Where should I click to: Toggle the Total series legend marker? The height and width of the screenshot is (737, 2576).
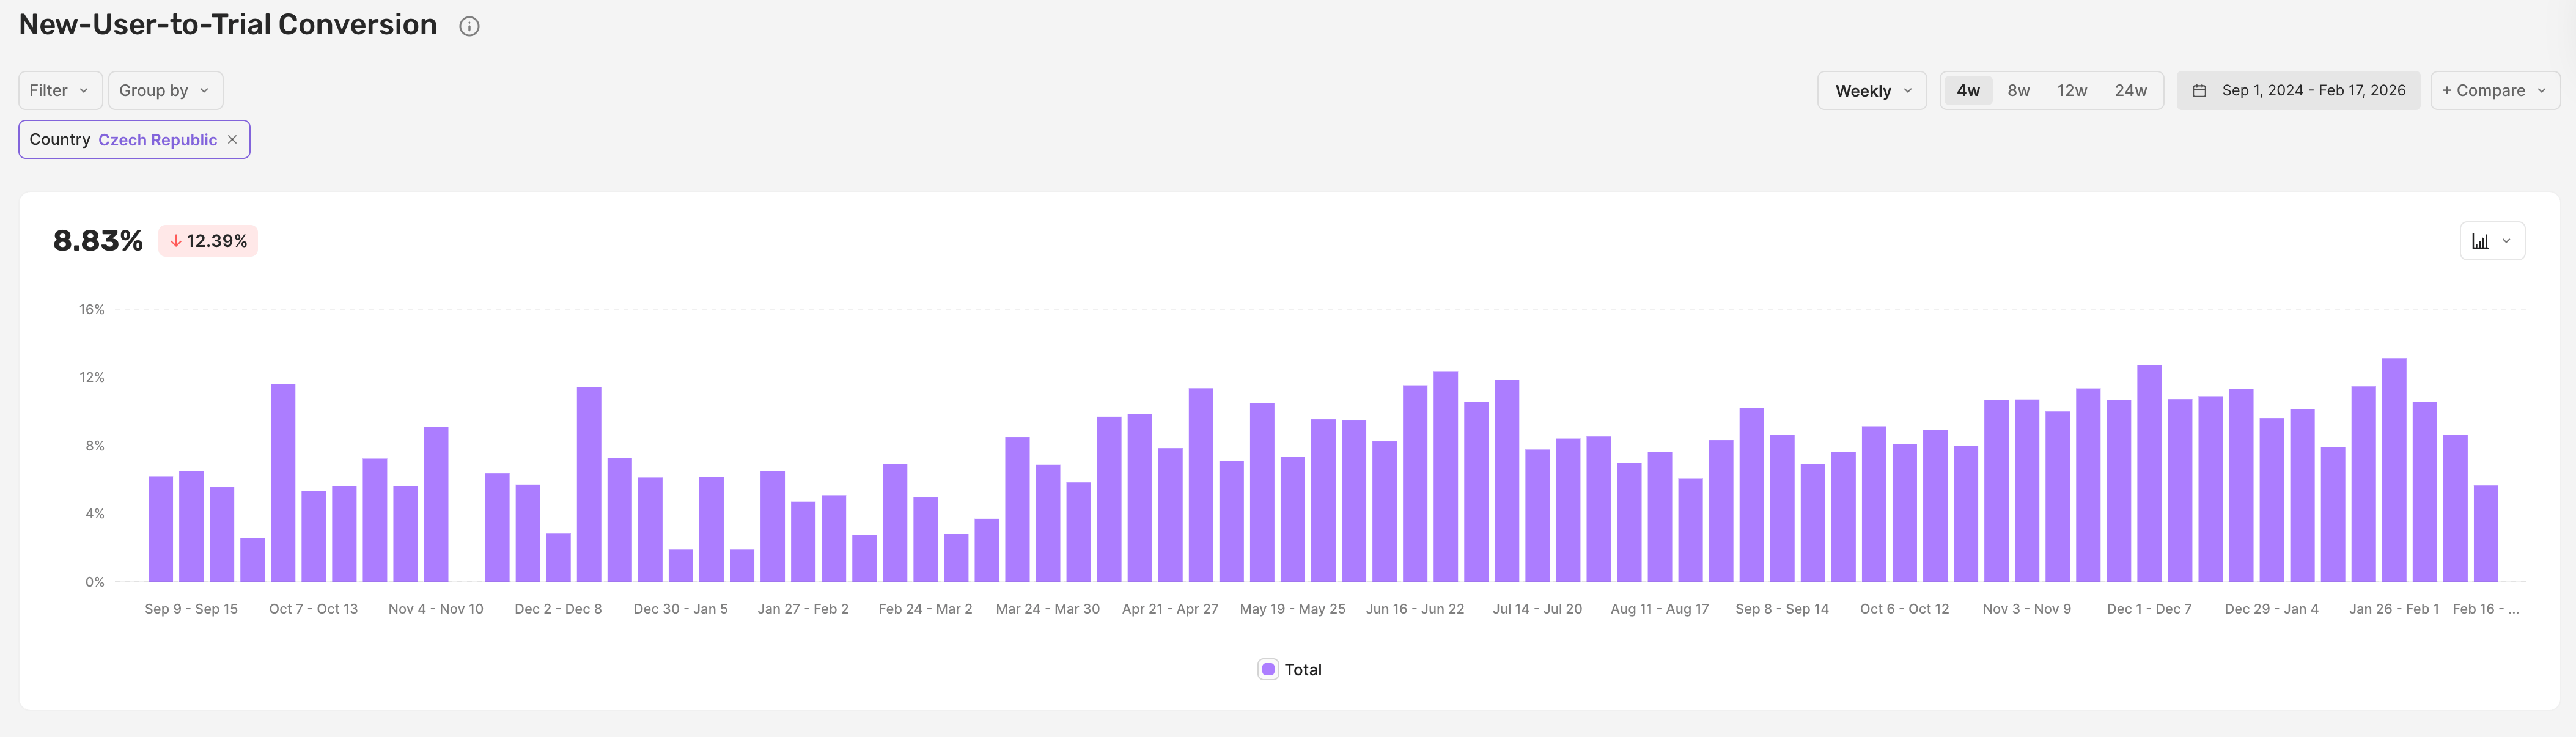tap(1268, 669)
